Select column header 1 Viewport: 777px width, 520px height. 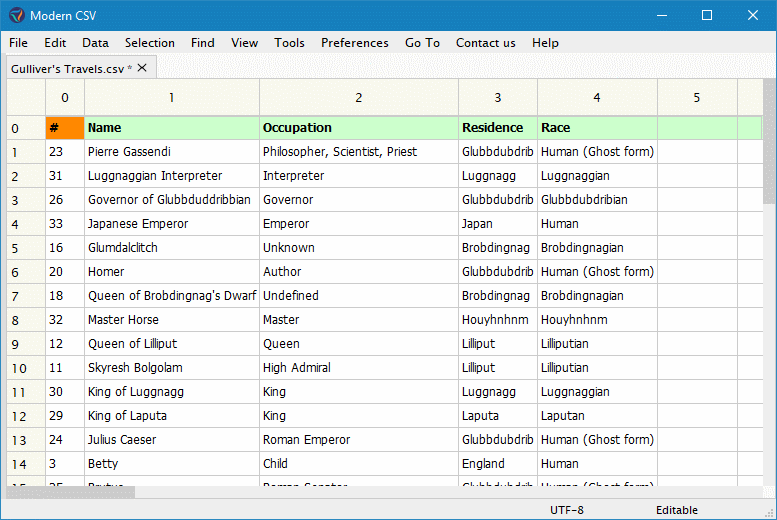(x=172, y=98)
